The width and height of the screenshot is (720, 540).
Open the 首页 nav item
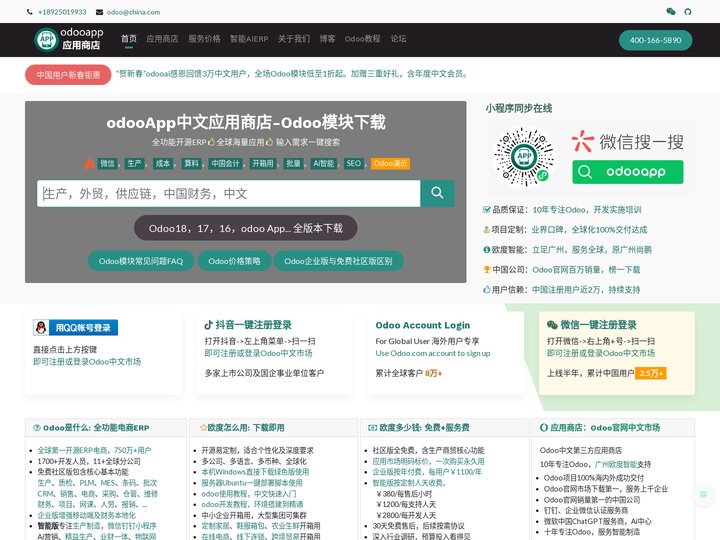[129, 39]
